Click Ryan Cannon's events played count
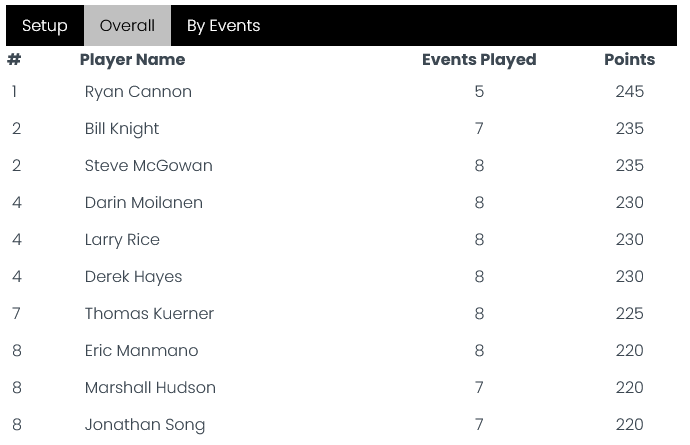 479,92
